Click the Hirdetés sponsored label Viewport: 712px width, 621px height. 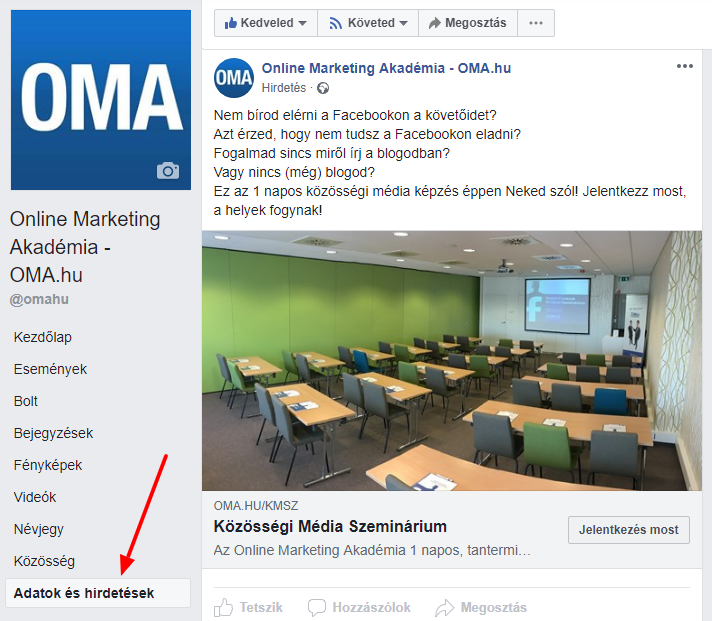pyautogui.click(x=284, y=88)
